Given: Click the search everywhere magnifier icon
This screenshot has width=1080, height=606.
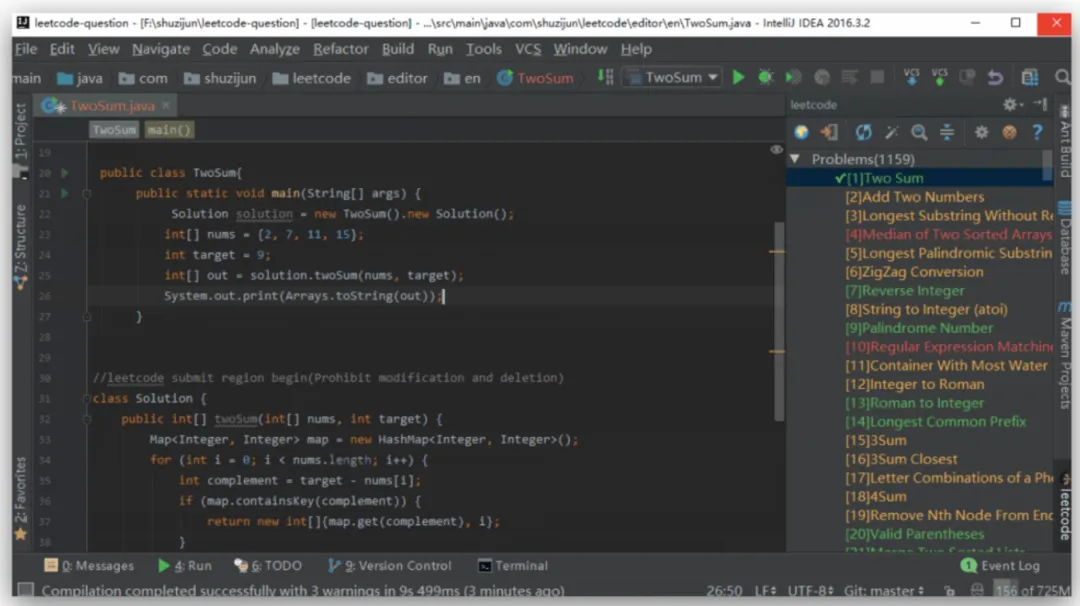Looking at the screenshot, I should [x=1063, y=78].
